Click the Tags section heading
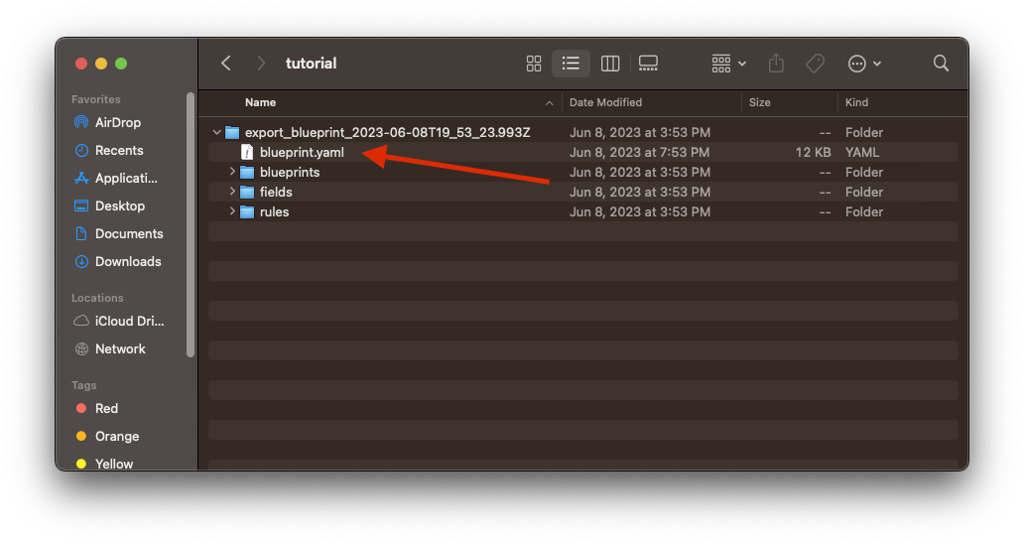 [84, 385]
